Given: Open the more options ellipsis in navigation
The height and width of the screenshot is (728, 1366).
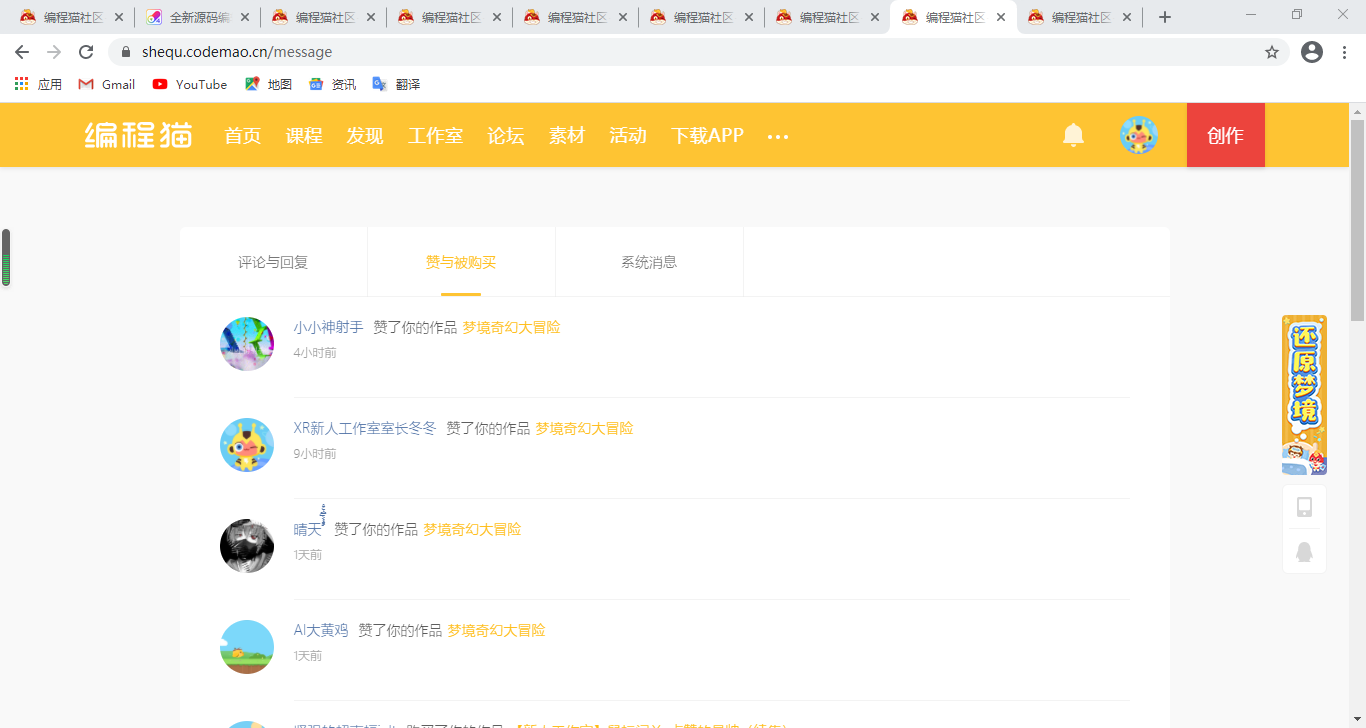Looking at the screenshot, I should [778, 136].
